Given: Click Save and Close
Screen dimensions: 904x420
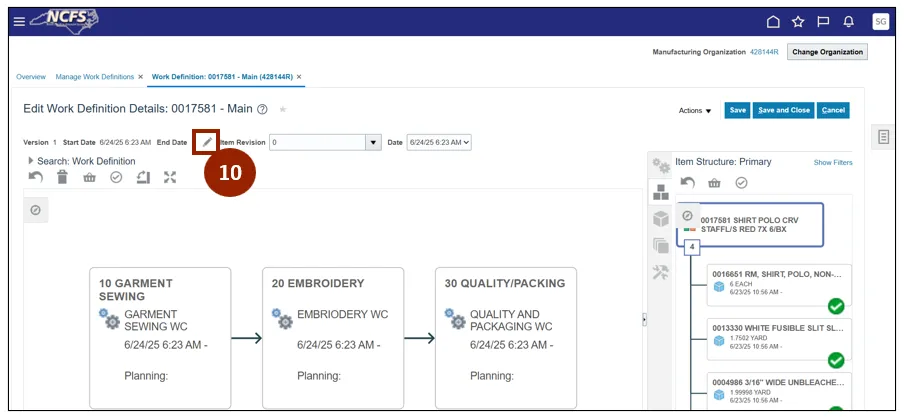Looking at the screenshot, I should pos(784,110).
